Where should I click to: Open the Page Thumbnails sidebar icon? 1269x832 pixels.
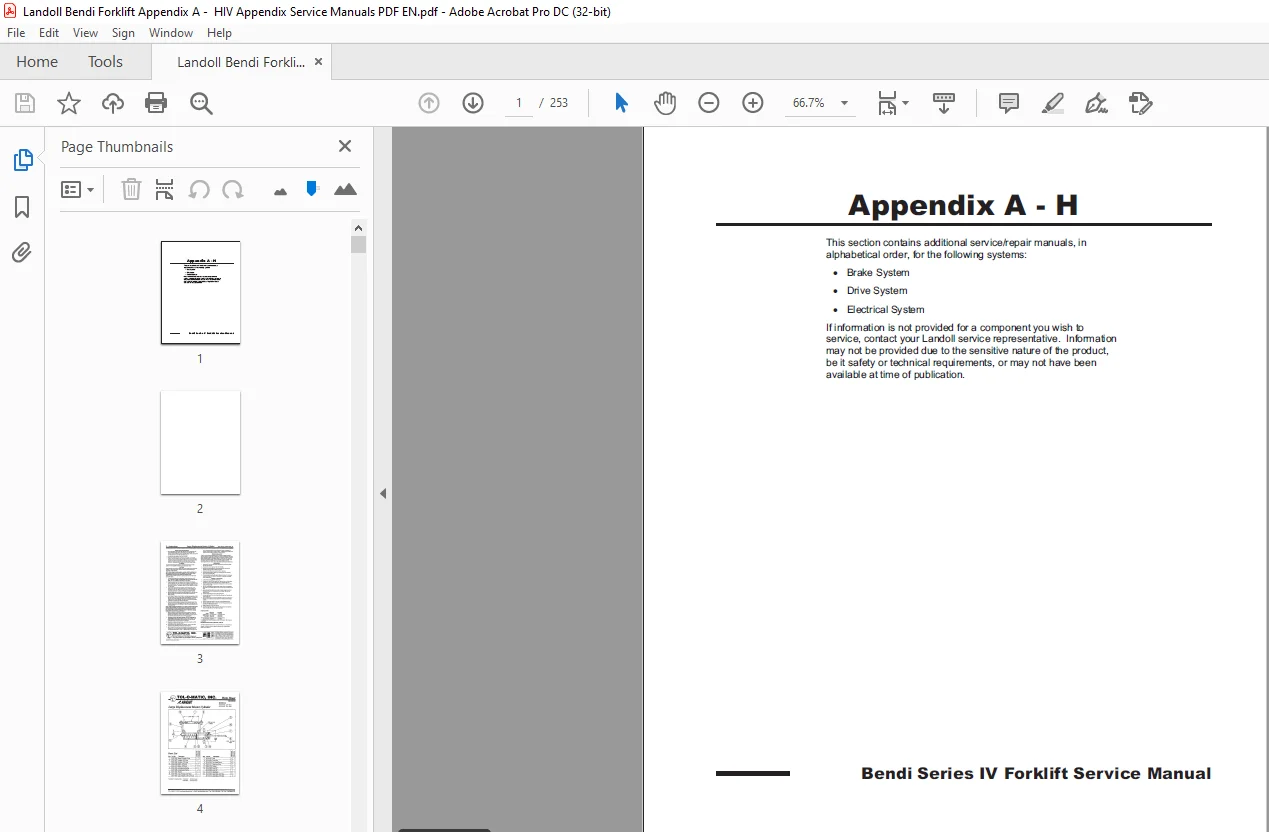pos(22,160)
